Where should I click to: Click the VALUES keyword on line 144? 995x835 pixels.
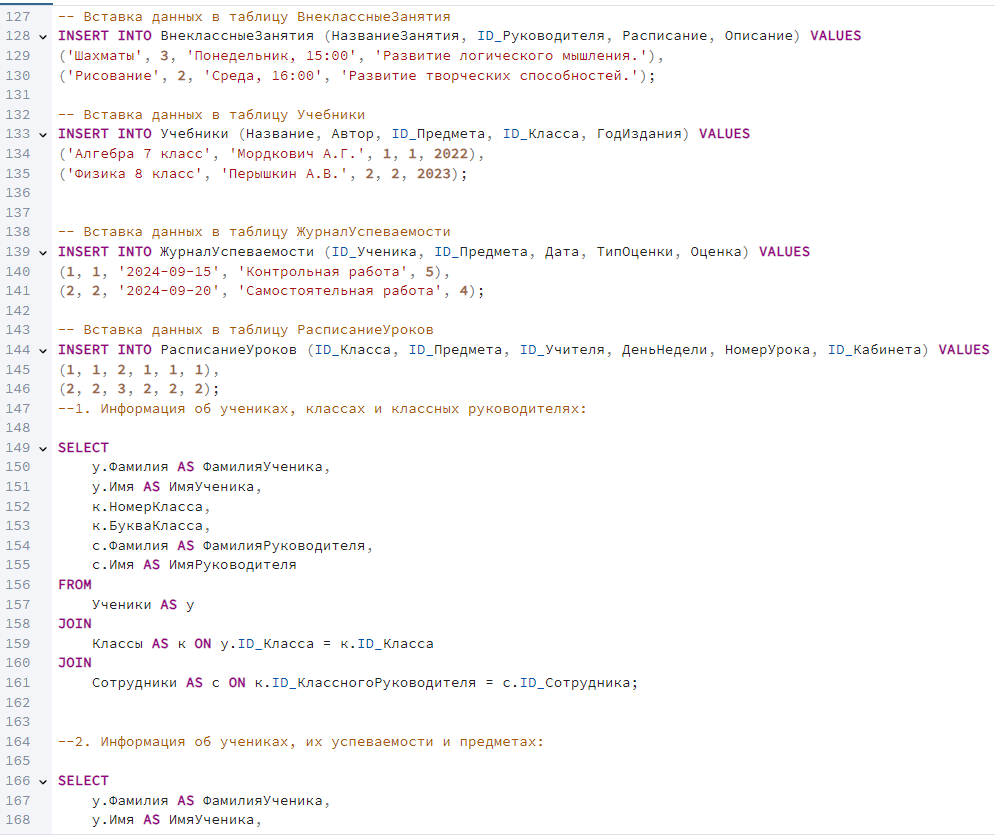964,350
